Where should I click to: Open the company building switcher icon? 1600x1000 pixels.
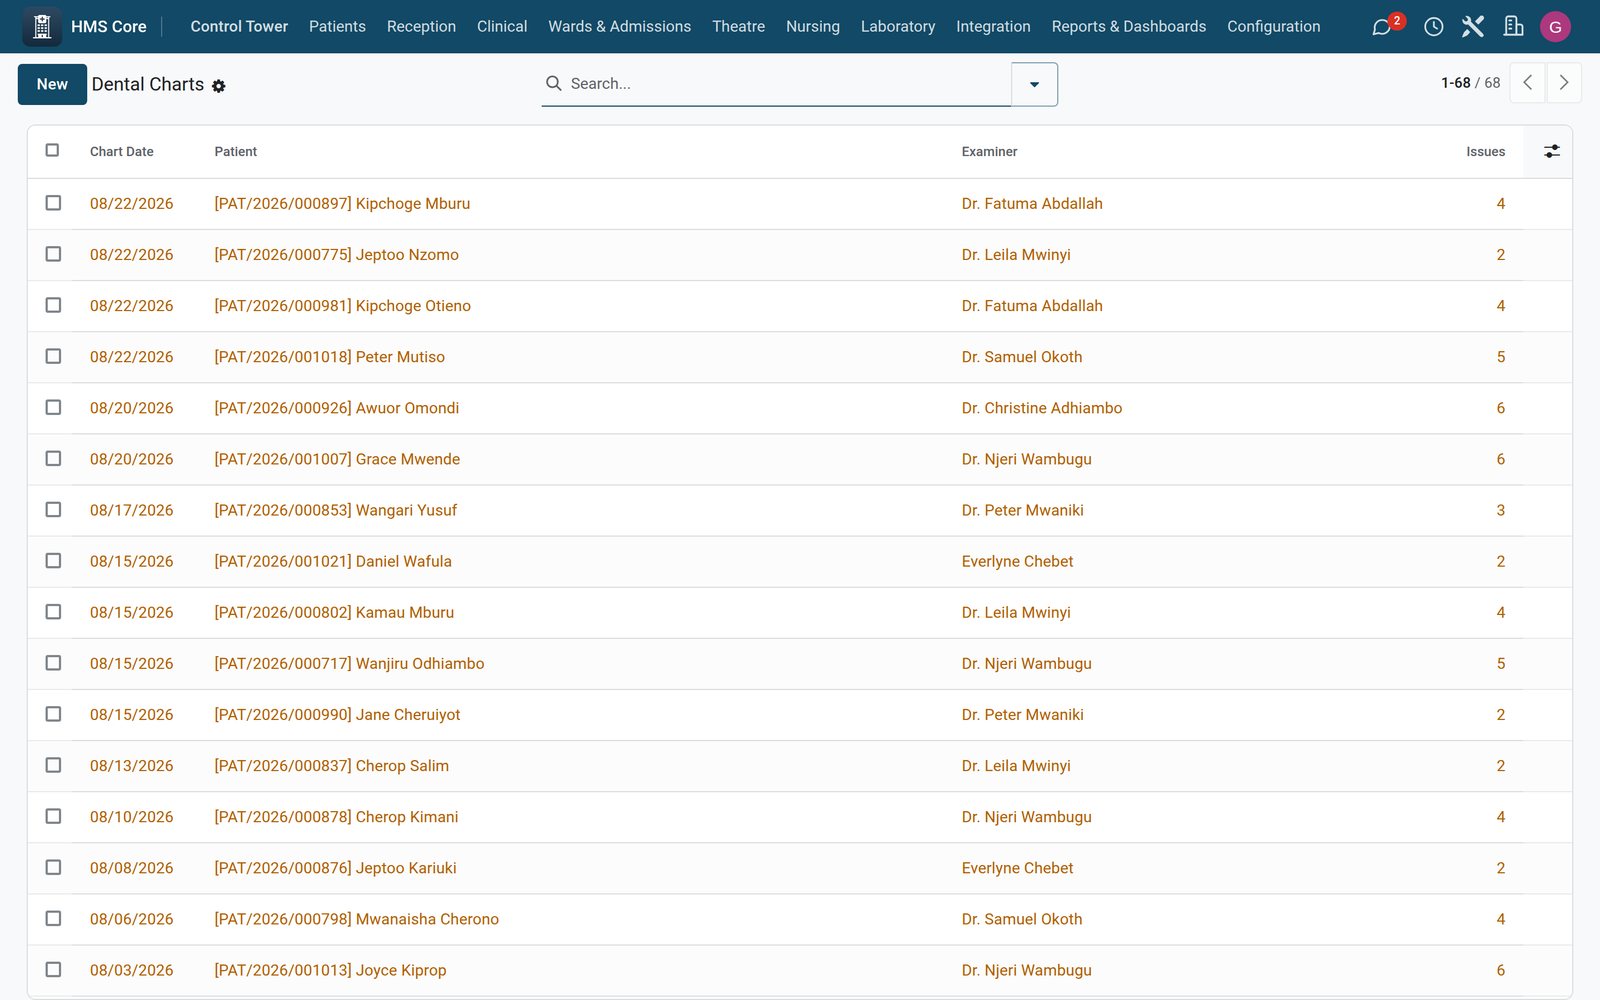[1513, 27]
